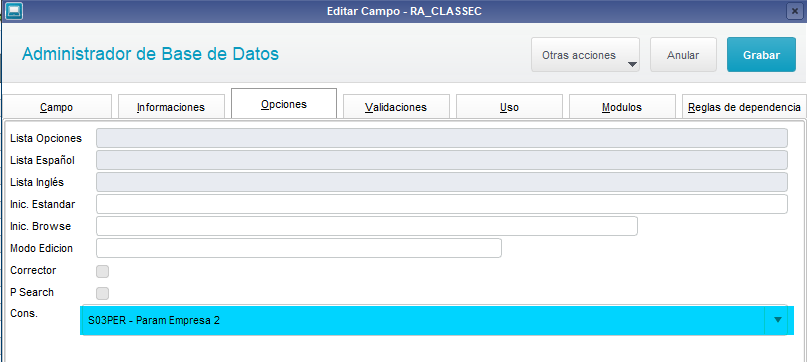Viewport: 807px width, 362px height.
Task: Go to the Validaciones tab
Action: coord(396,107)
